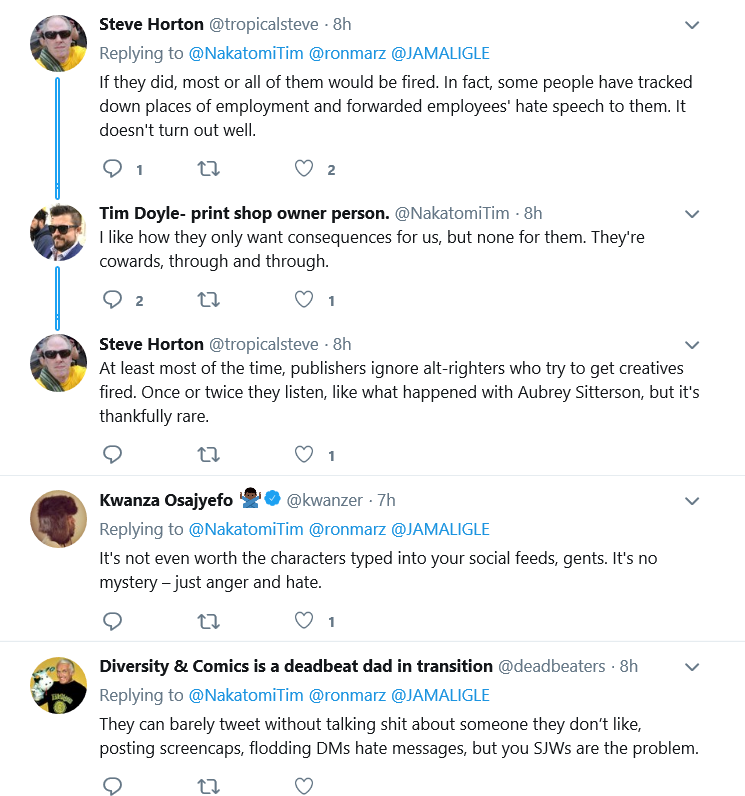
Task: Like Steve Horton's tweet with 2 likes
Action: tap(304, 168)
